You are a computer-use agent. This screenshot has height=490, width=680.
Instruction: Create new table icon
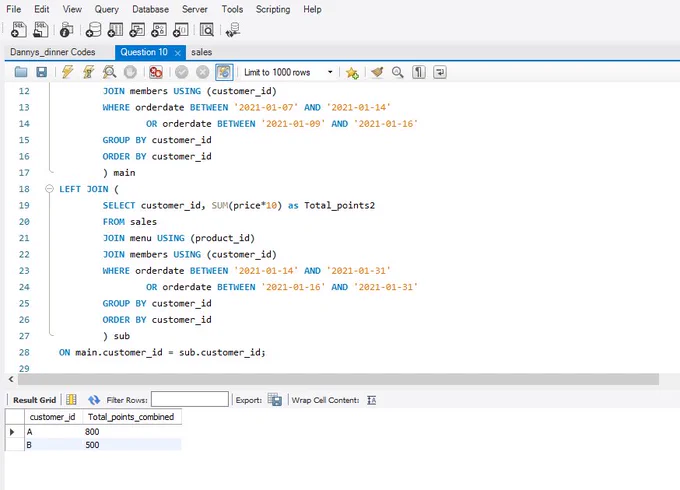click(x=115, y=30)
